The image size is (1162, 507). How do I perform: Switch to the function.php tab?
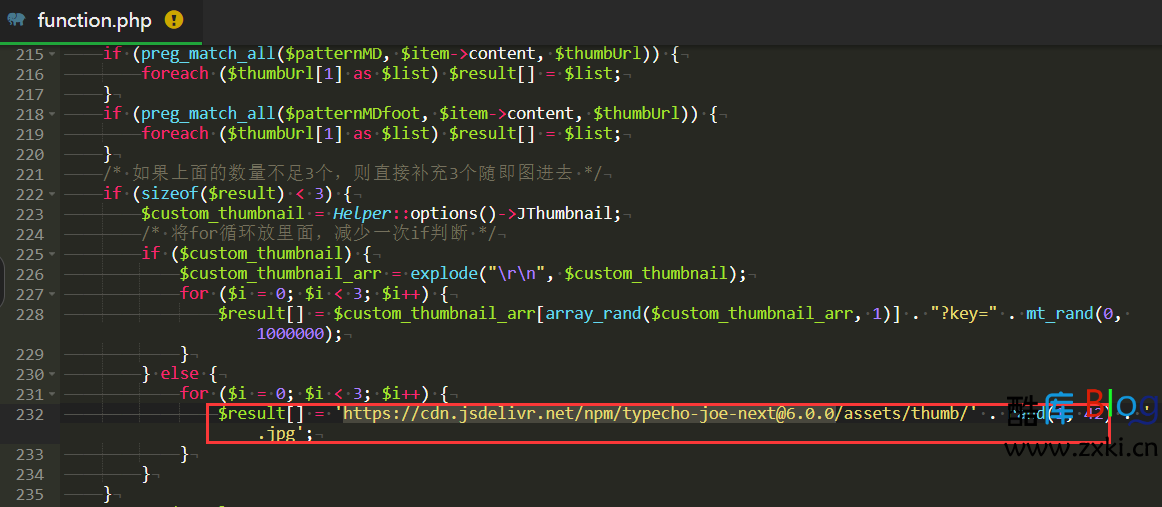click(x=96, y=20)
